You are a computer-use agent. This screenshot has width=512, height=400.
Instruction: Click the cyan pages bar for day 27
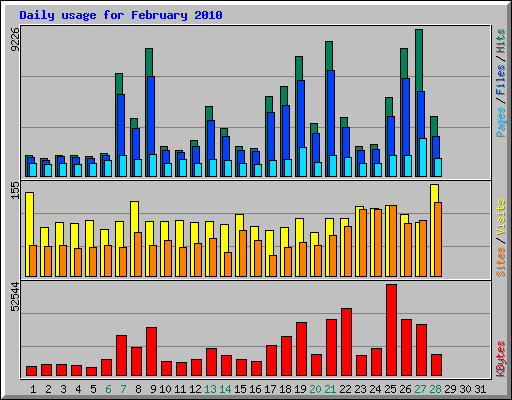[x=423, y=157]
